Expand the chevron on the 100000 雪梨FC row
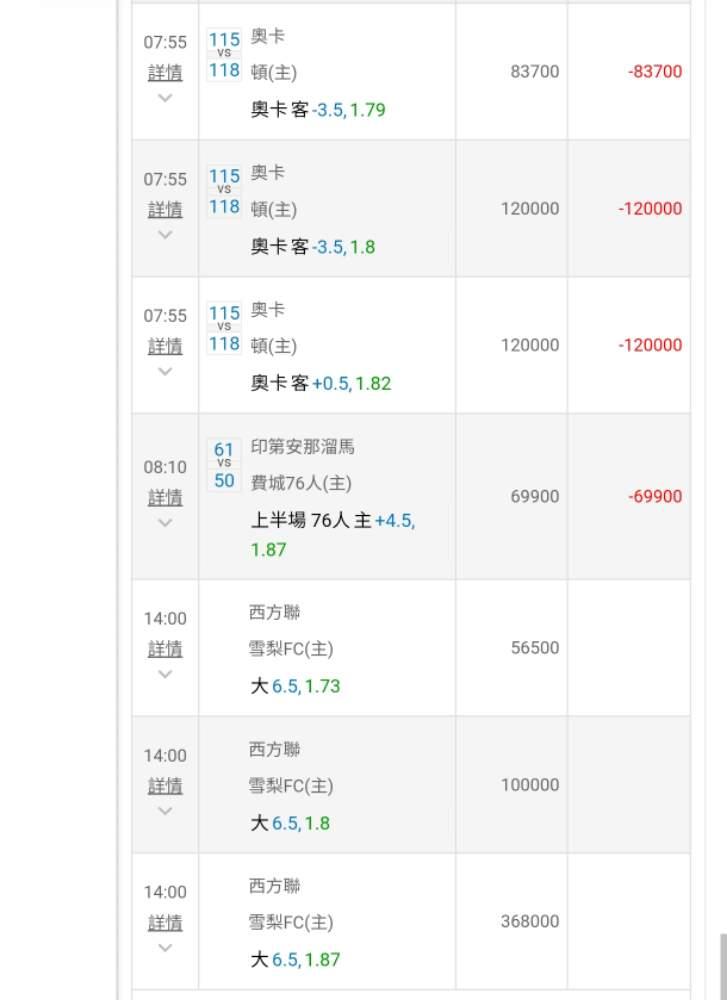 (165, 811)
